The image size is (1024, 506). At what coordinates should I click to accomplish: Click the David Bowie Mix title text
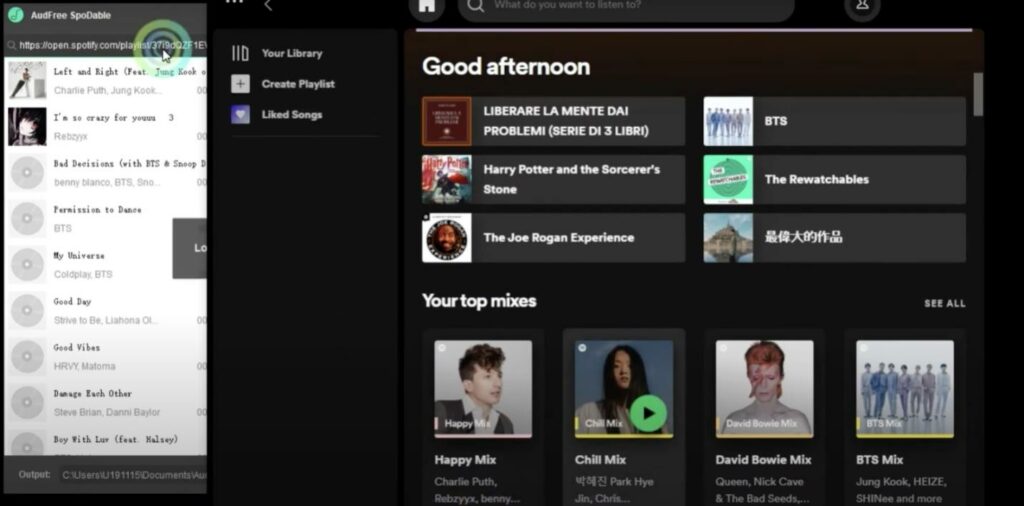(763, 460)
